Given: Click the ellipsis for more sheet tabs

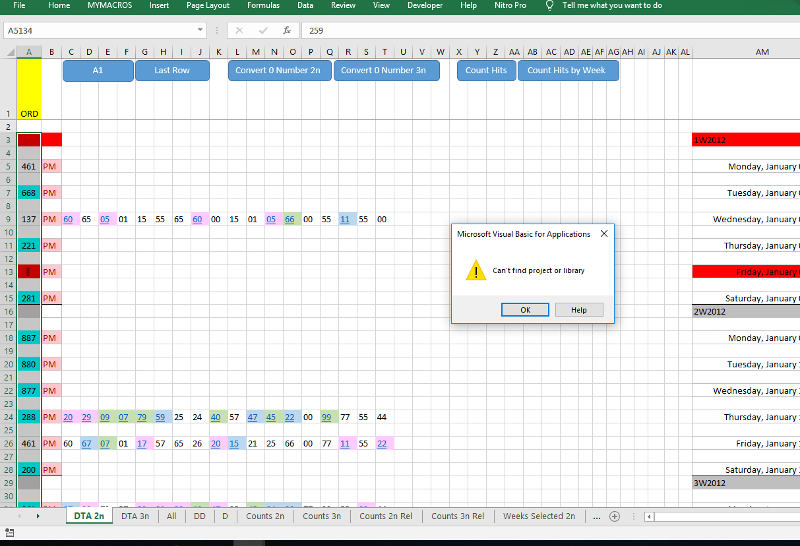Looking at the screenshot, I should coord(596,516).
